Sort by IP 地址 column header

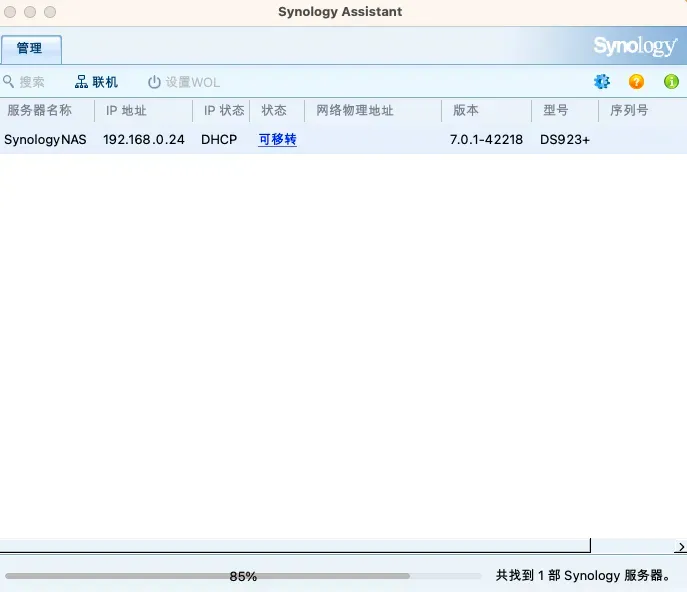pos(143,110)
